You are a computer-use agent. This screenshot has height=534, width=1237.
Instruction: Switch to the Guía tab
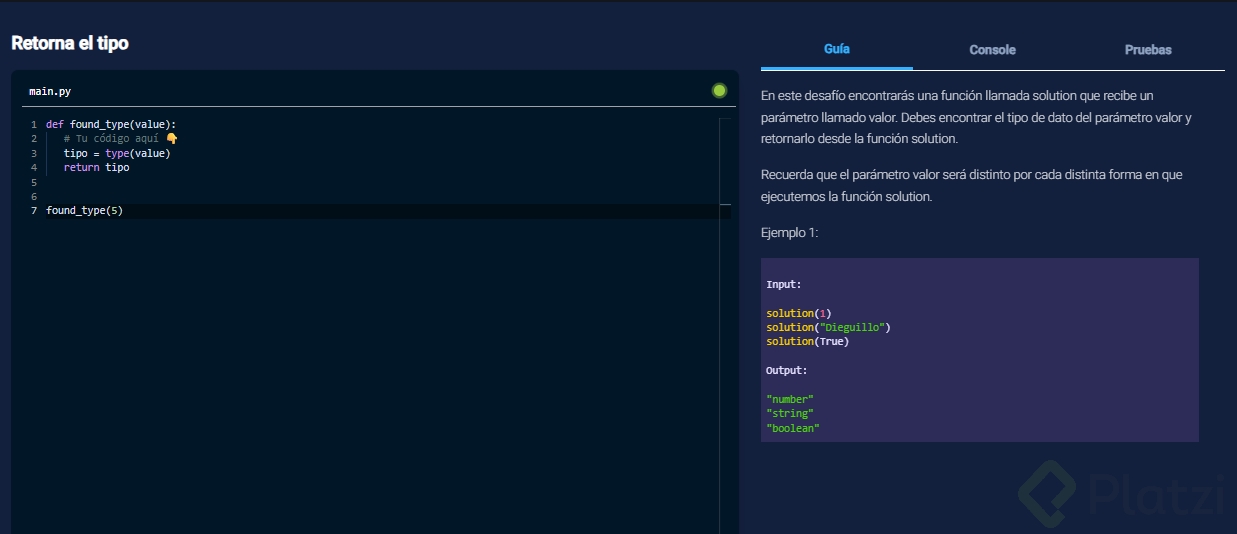(837, 49)
